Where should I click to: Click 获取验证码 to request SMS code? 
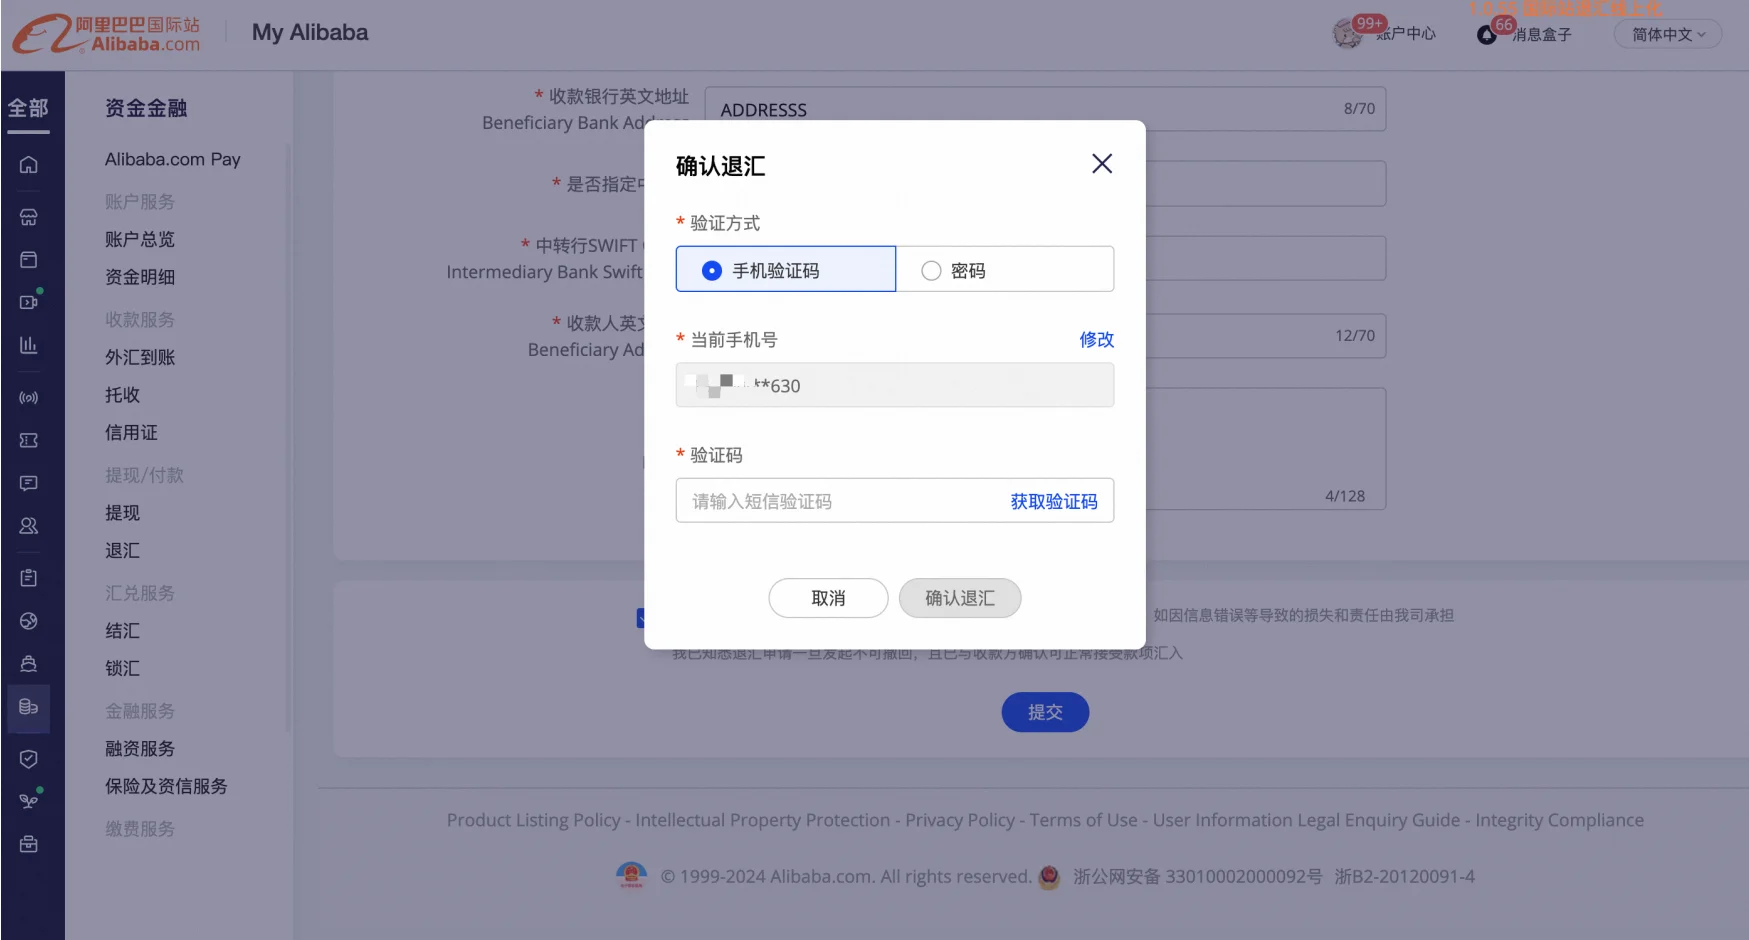[1054, 501]
